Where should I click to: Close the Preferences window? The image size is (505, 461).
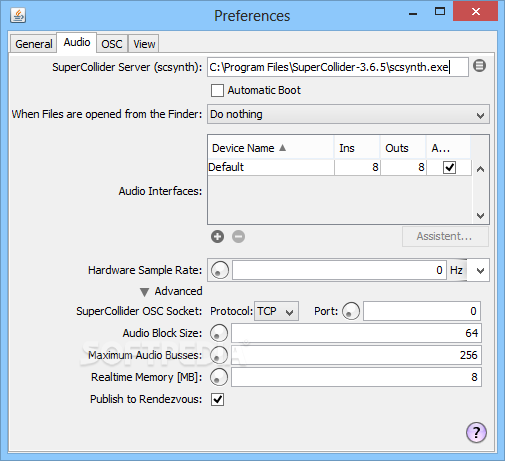point(476,12)
